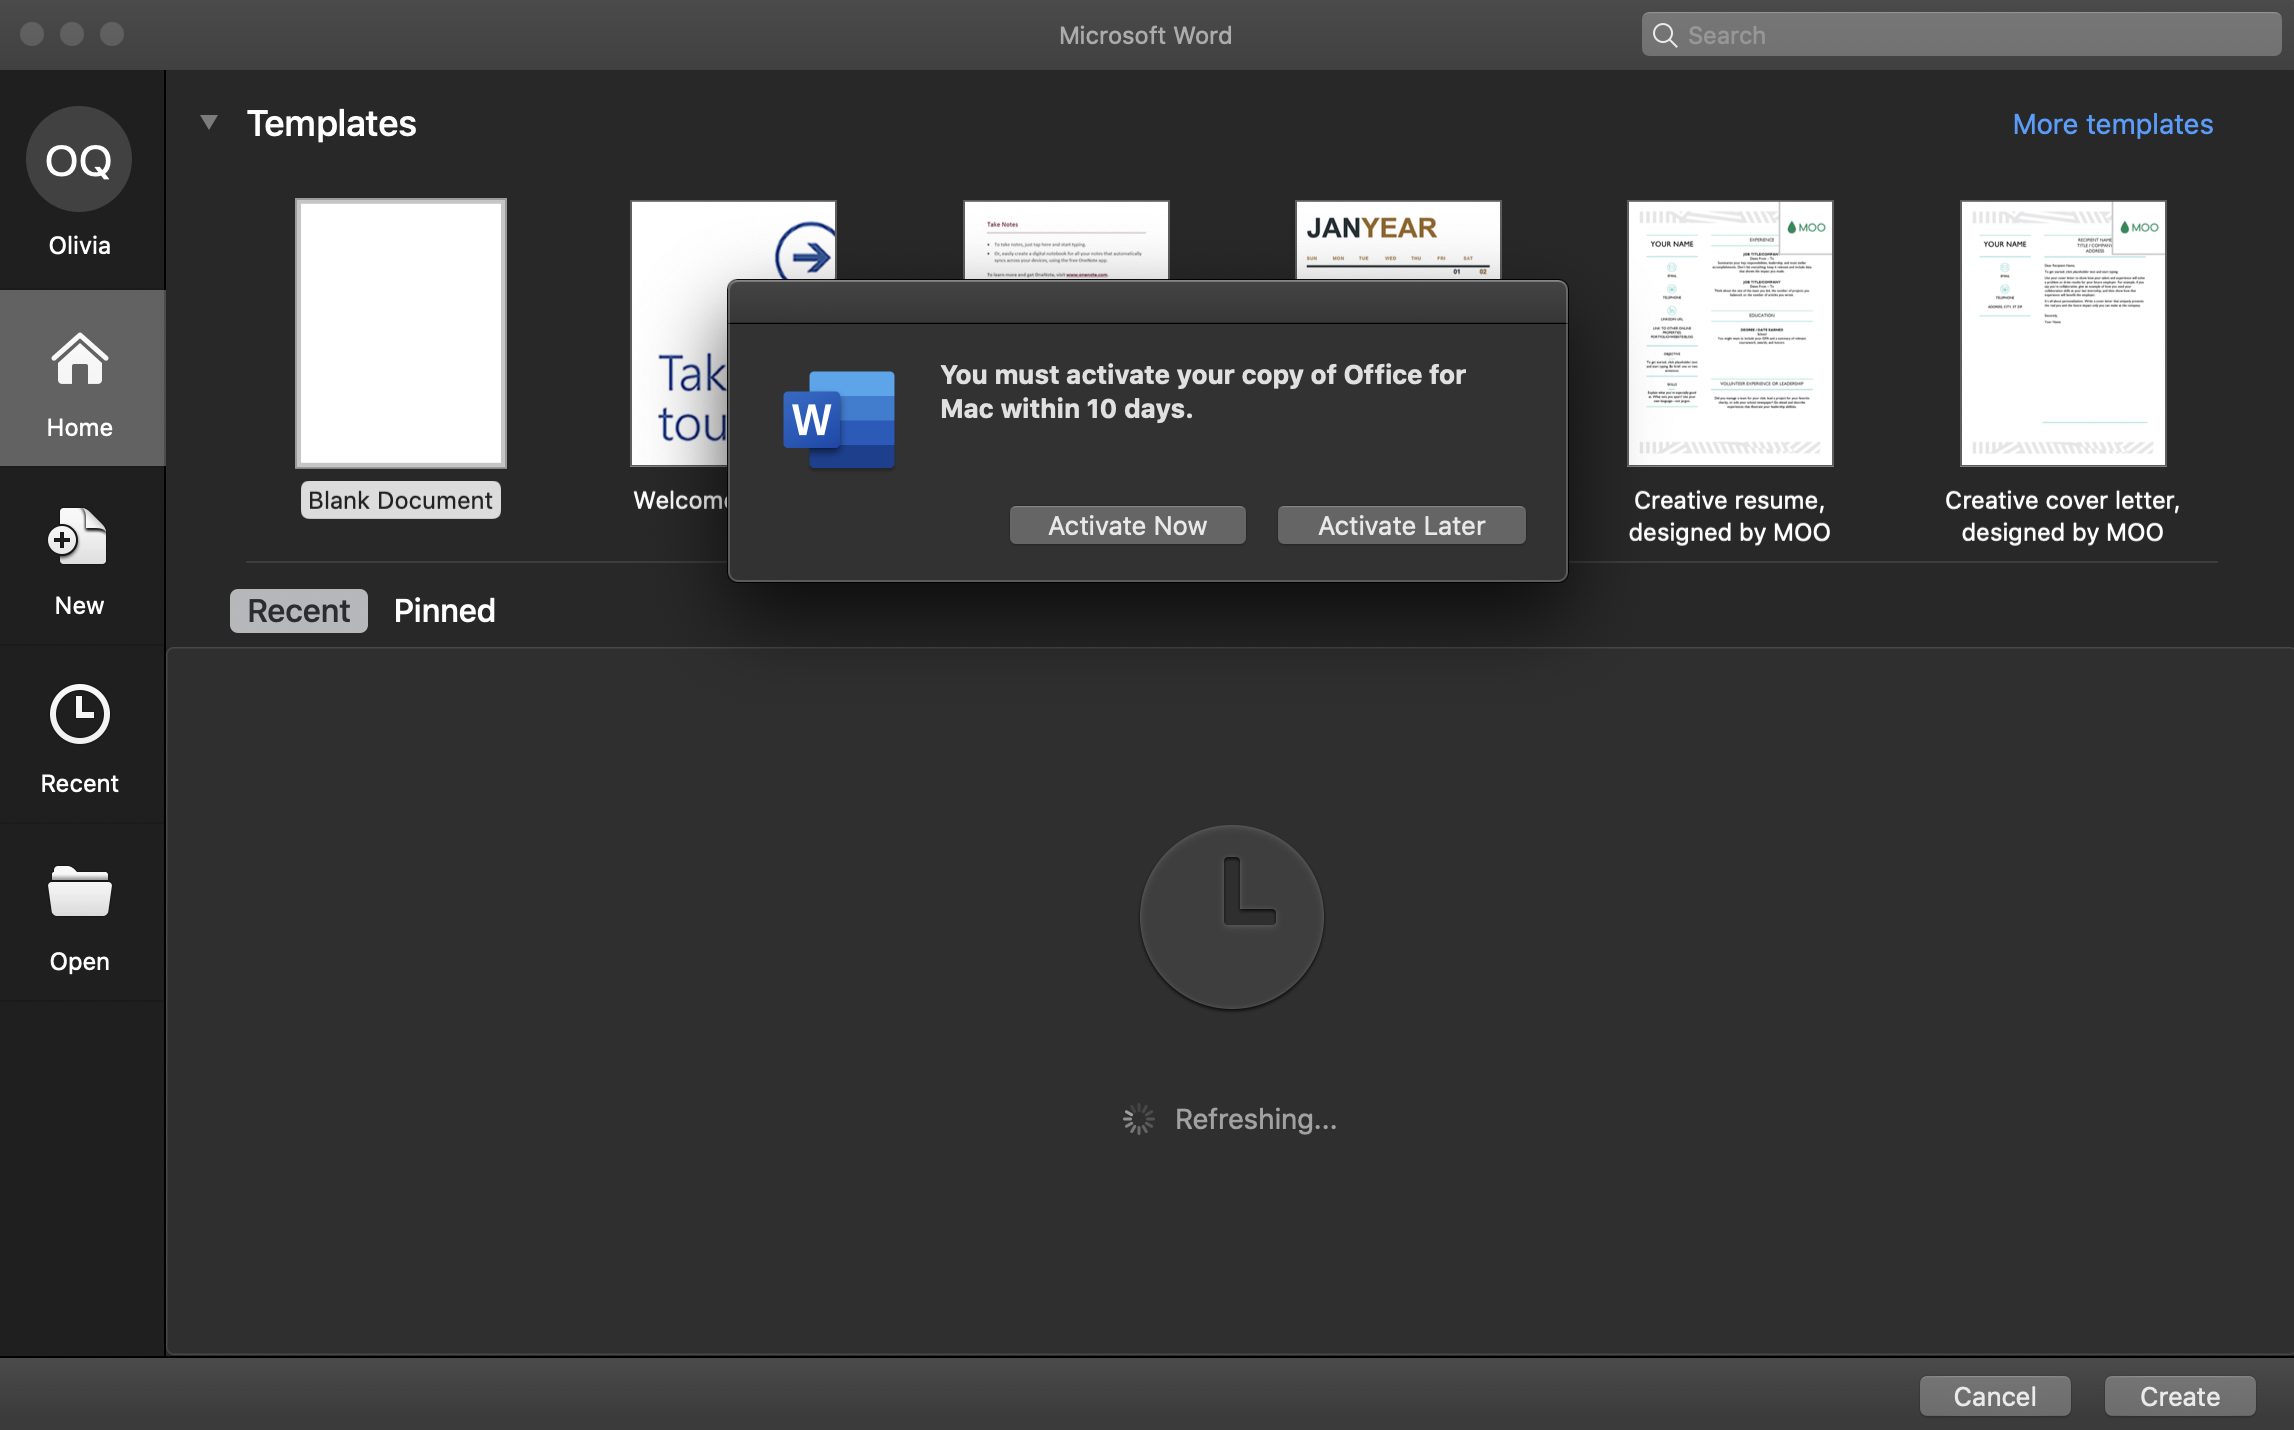Click the Cancel button
Viewport: 2294px width, 1430px height.
pos(1994,1396)
